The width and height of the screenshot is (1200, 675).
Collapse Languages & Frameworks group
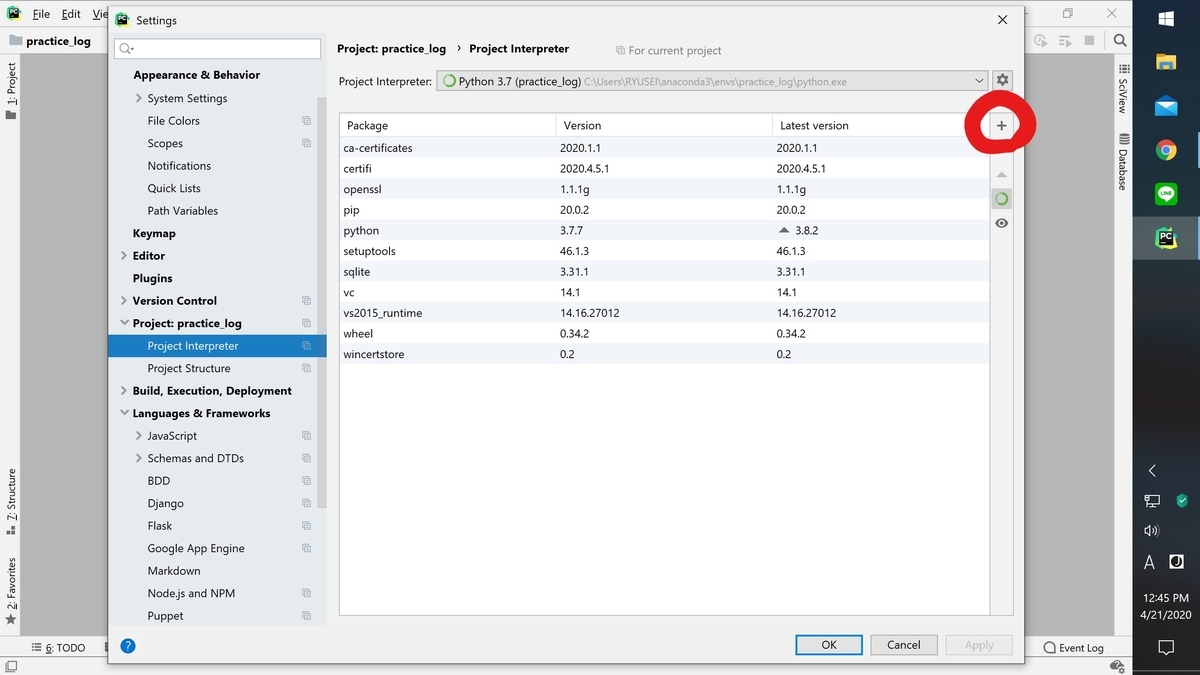click(x=124, y=413)
